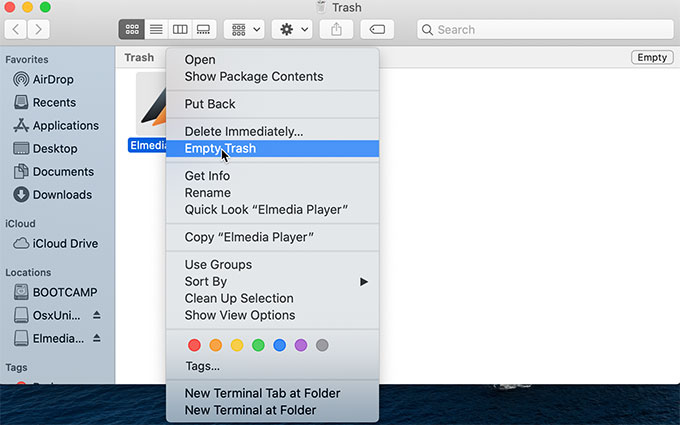
Task: Open iCloud Drive from sidebar
Action: [64, 243]
